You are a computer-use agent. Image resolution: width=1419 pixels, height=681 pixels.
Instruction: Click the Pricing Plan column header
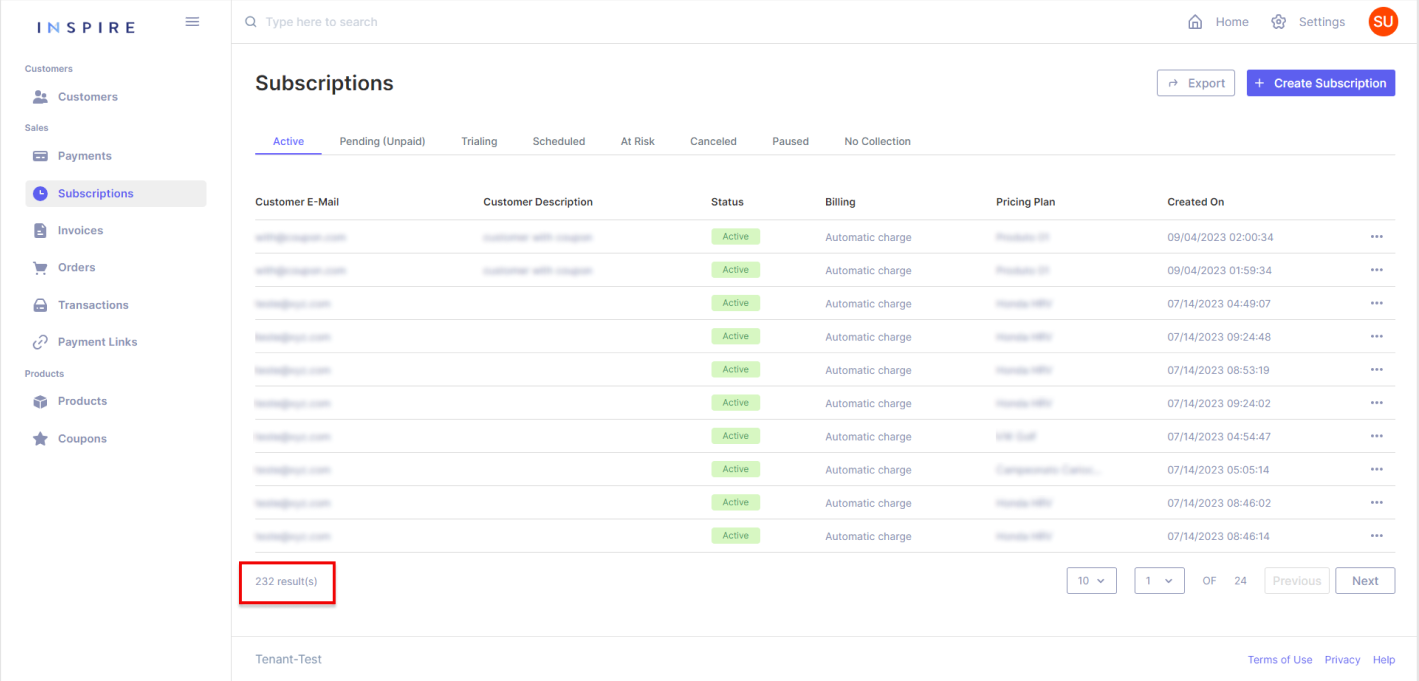pyautogui.click(x=1025, y=202)
